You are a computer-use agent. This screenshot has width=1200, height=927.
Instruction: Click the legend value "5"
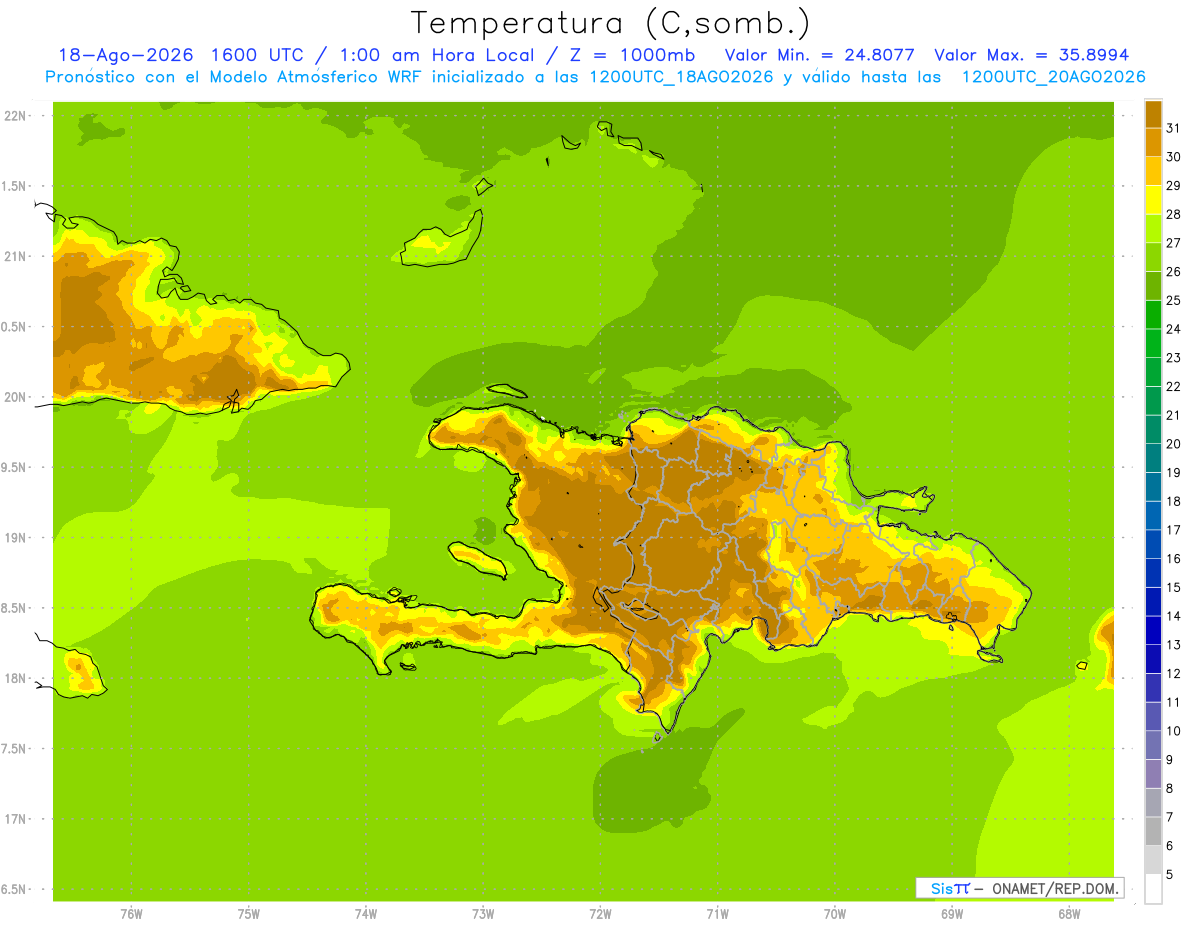click(x=1170, y=875)
